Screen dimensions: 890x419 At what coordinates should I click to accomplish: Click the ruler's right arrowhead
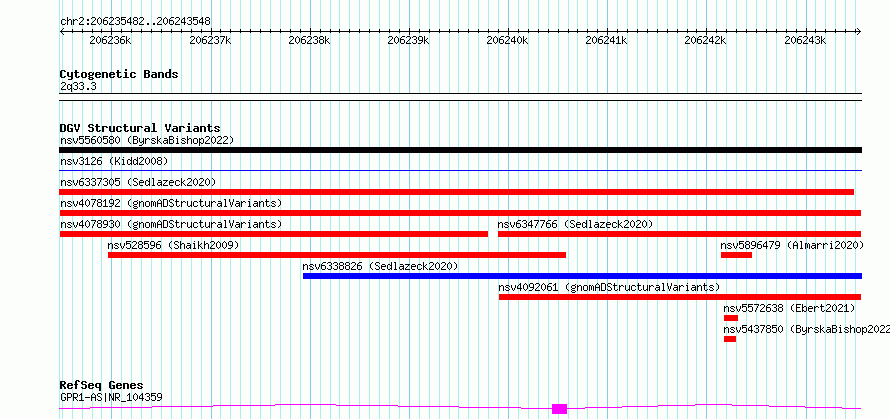tap(859, 32)
